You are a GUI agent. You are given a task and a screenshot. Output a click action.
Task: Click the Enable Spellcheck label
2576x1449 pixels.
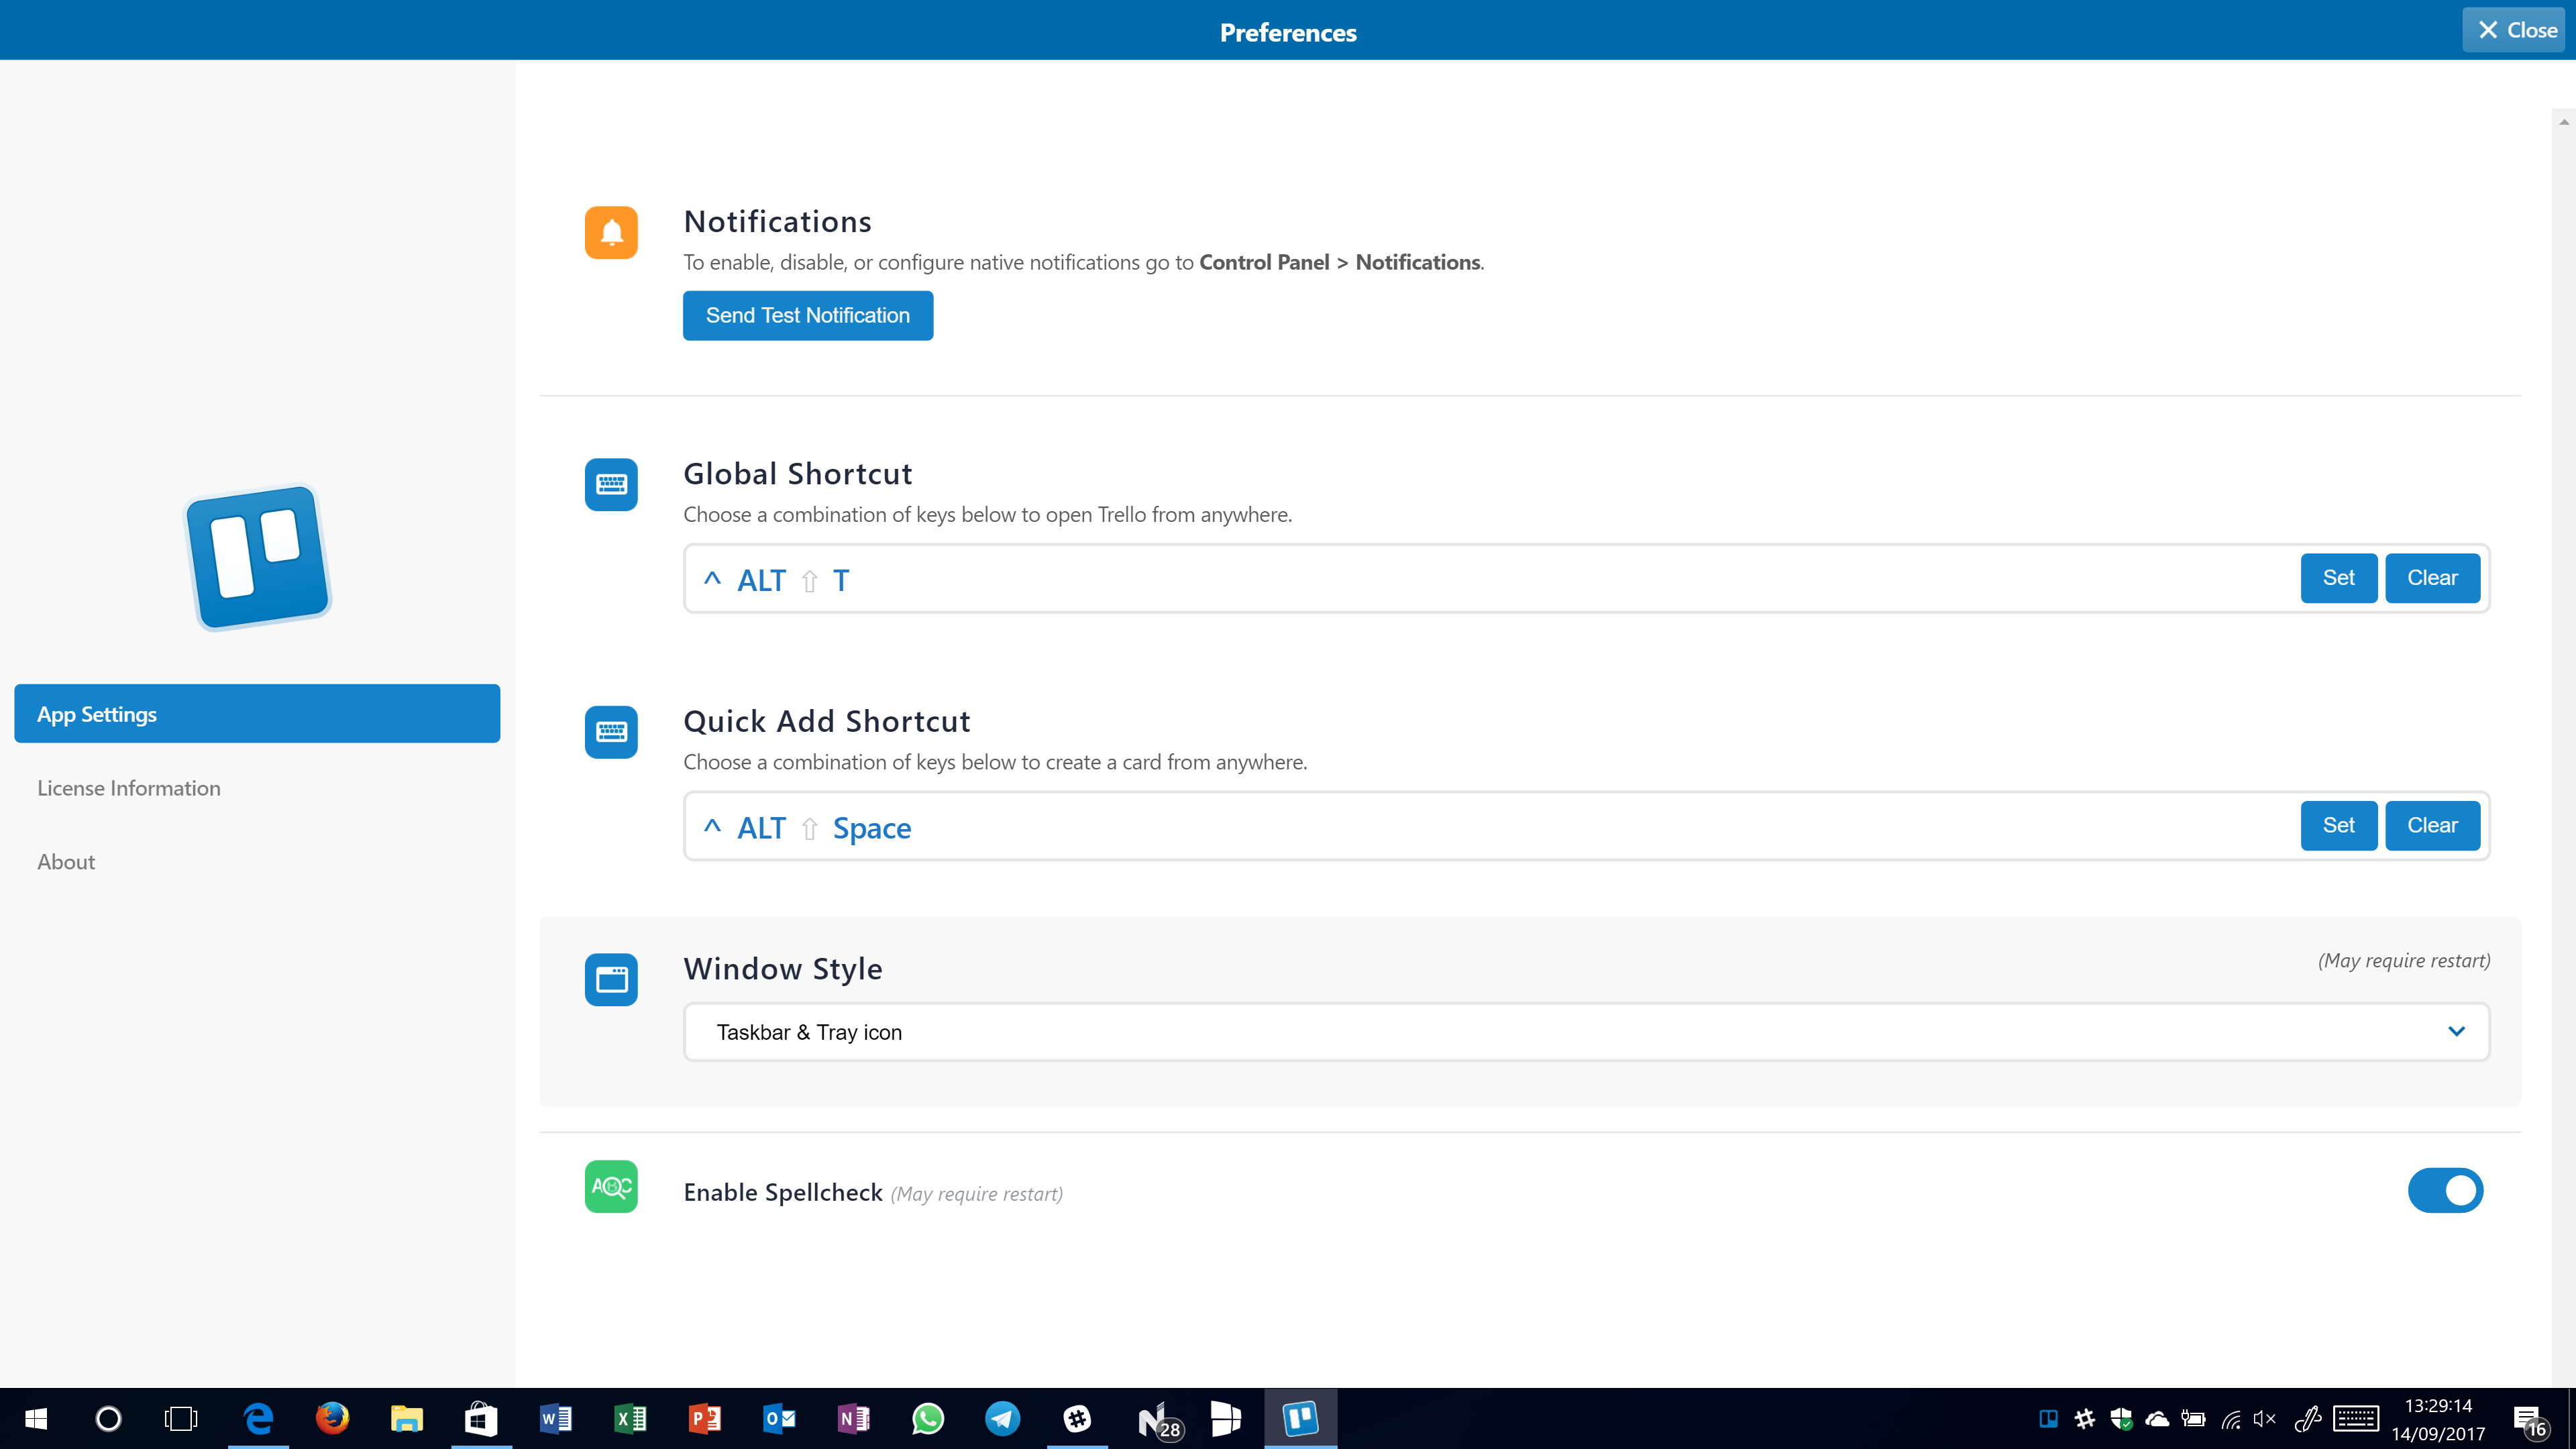pyautogui.click(x=783, y=1193)
